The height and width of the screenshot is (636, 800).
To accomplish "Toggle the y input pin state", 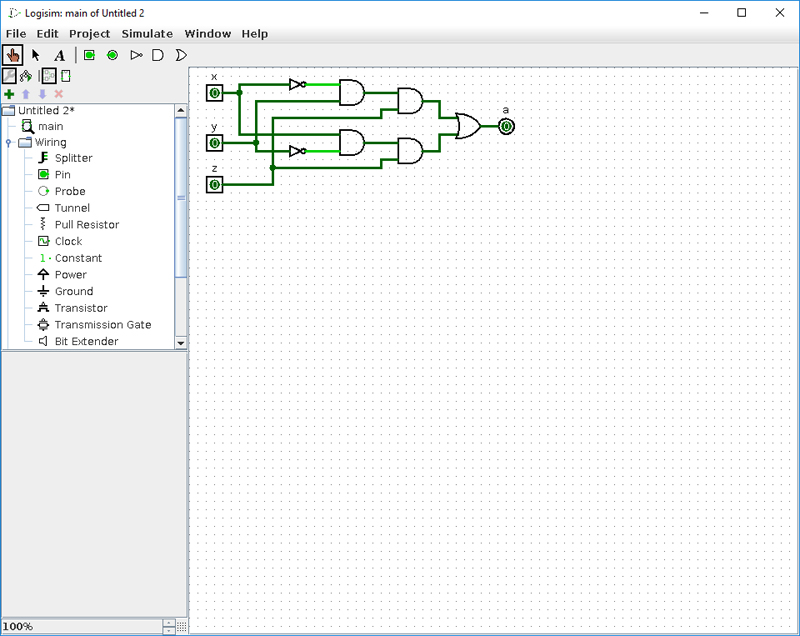I will click(x=214, y=142).
